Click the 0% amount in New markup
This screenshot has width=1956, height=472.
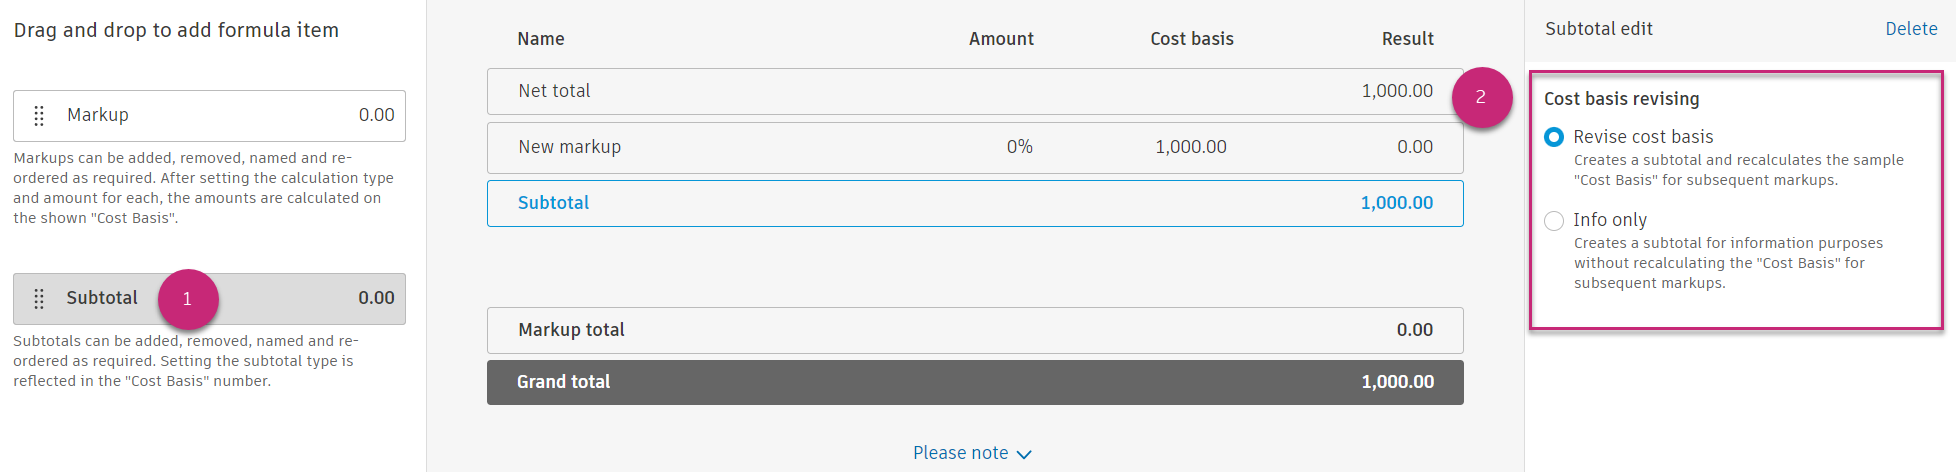[1019, 147]
